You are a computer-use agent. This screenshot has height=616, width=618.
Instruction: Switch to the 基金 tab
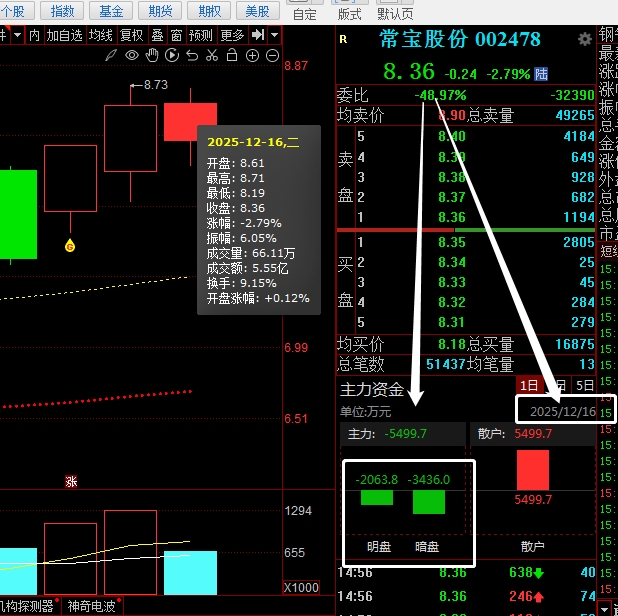point(111,11)
